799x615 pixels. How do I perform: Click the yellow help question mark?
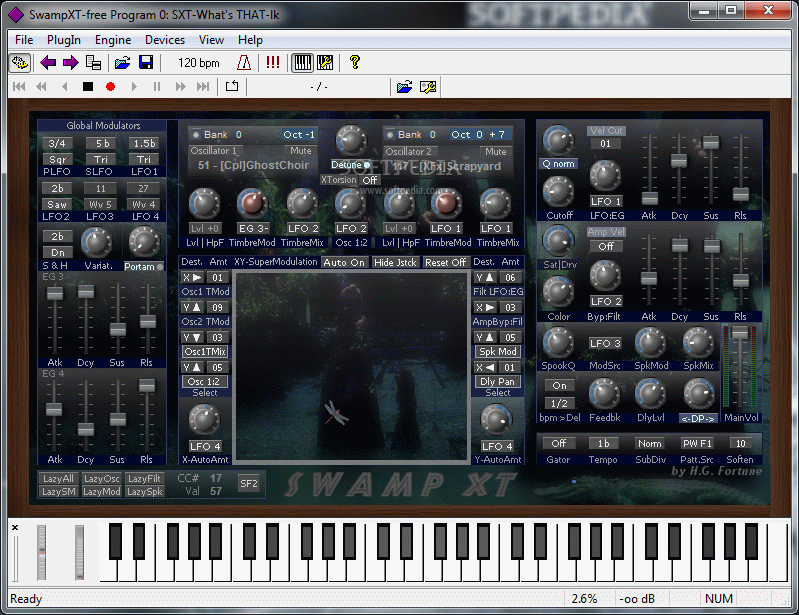point(355,63)
